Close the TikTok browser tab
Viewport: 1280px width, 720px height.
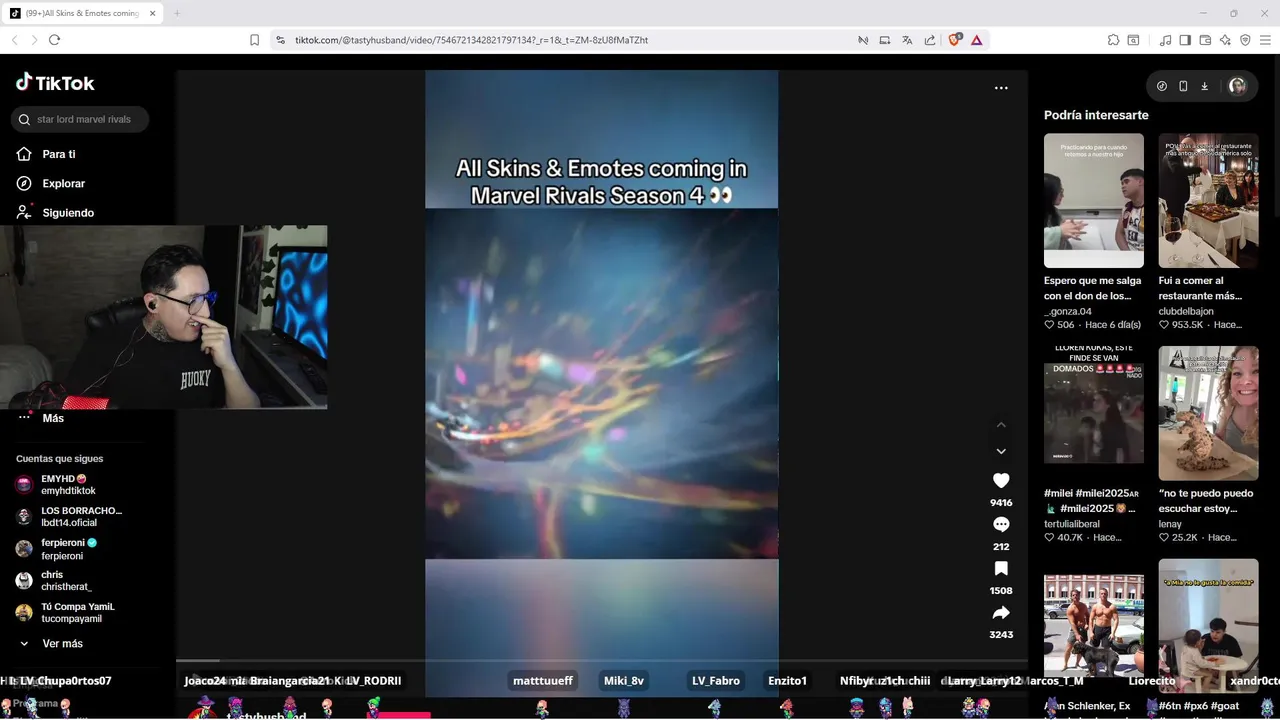pyautogui.click(x=153, y=13)
